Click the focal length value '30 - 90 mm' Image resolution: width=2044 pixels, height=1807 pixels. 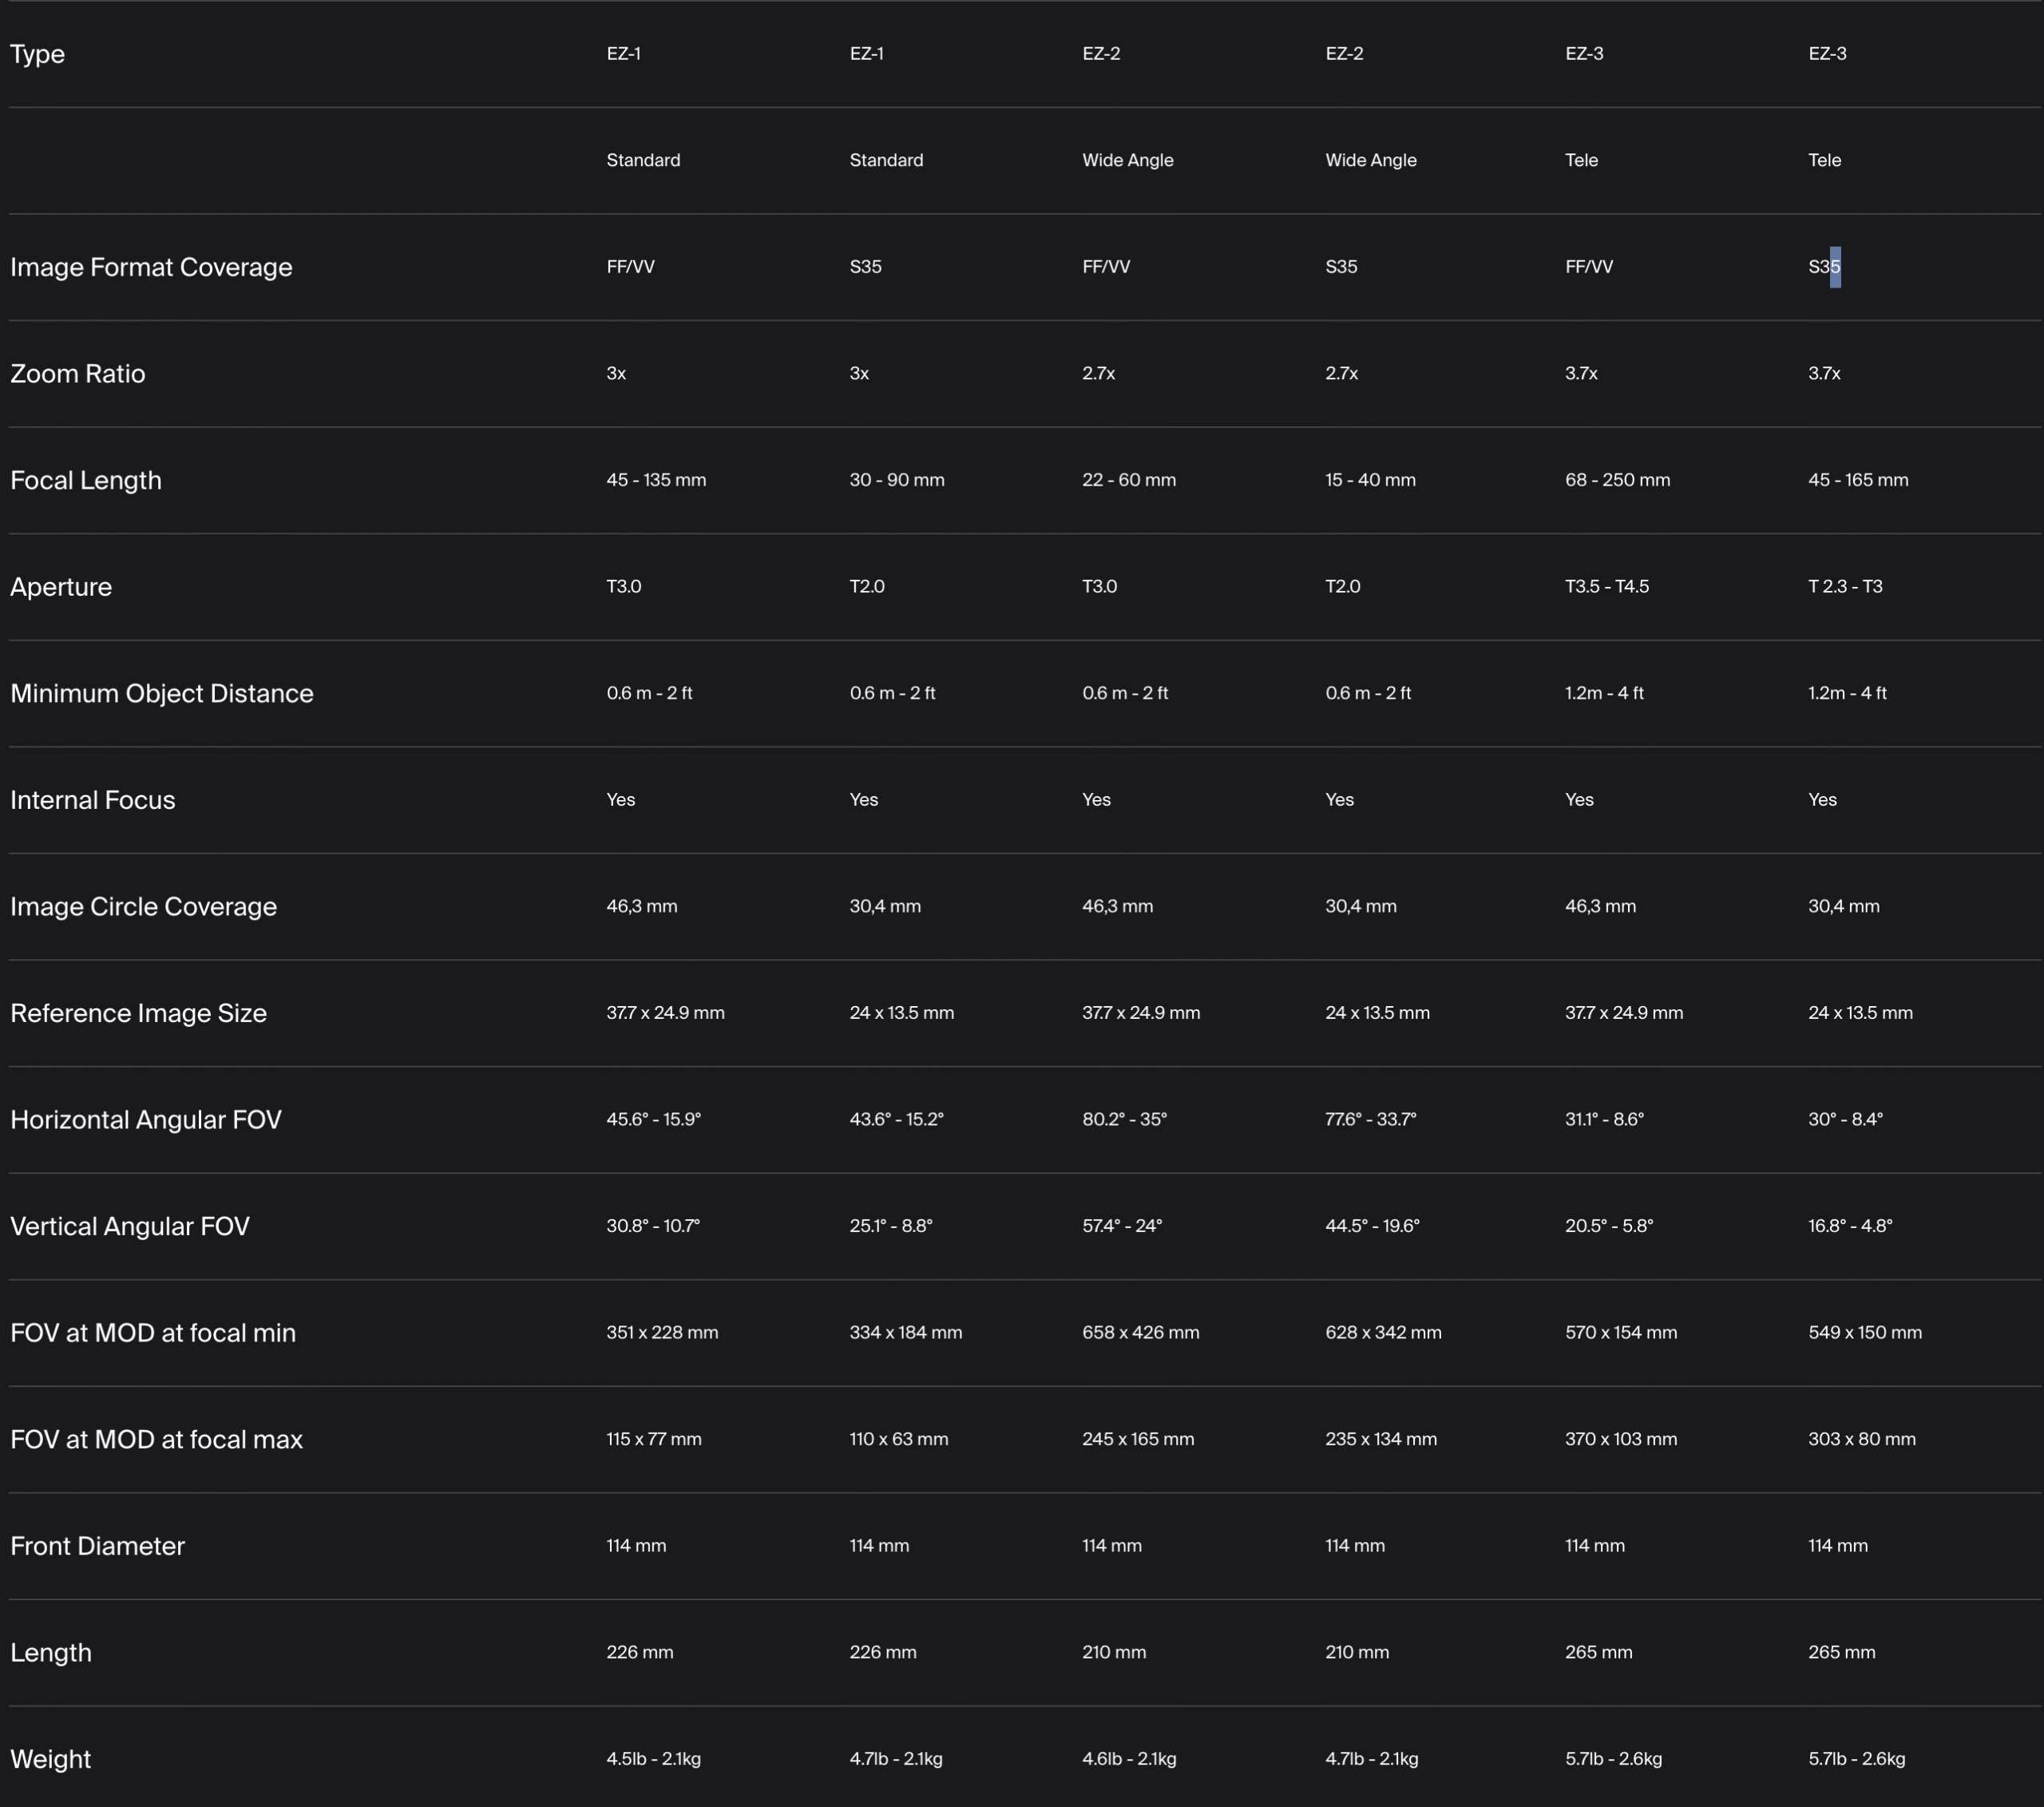click(x=897, y=480)
